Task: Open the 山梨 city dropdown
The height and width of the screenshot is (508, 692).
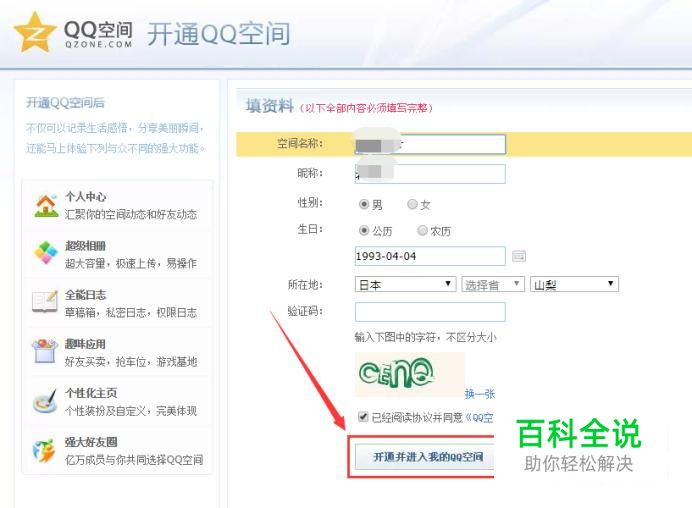Action: [574, 284]
